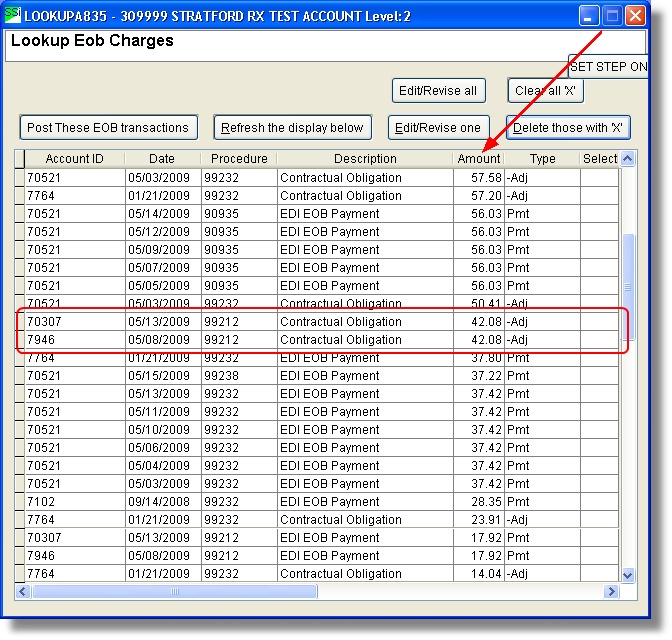Viewport: 672px width, 640px height.
Task: Click Clear all 'X' button
Action: click(x=545, y=90)
